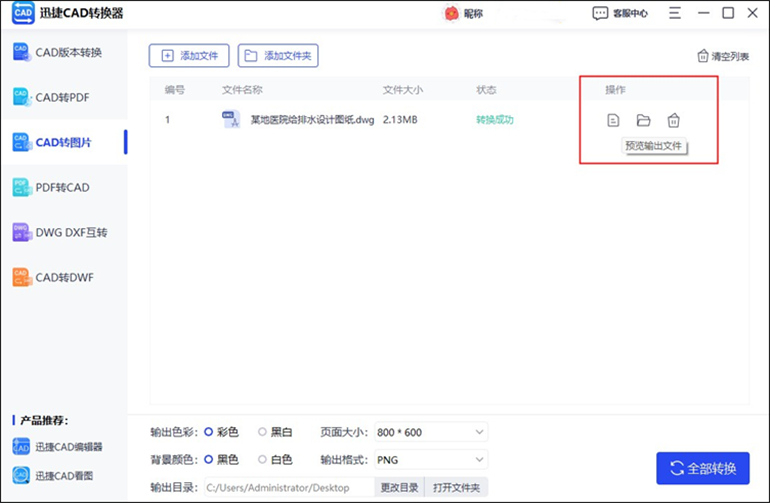Click the user avatar icon
This screenshot has width=770, height=503.
[451, 14]
